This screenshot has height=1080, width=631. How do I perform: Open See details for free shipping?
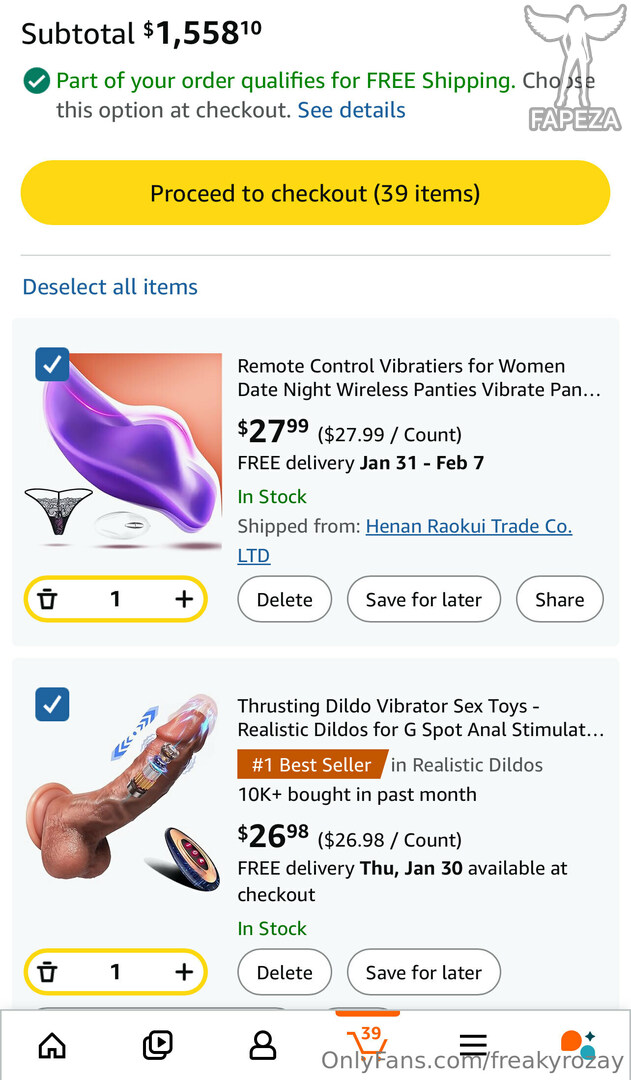coord(351,110)
